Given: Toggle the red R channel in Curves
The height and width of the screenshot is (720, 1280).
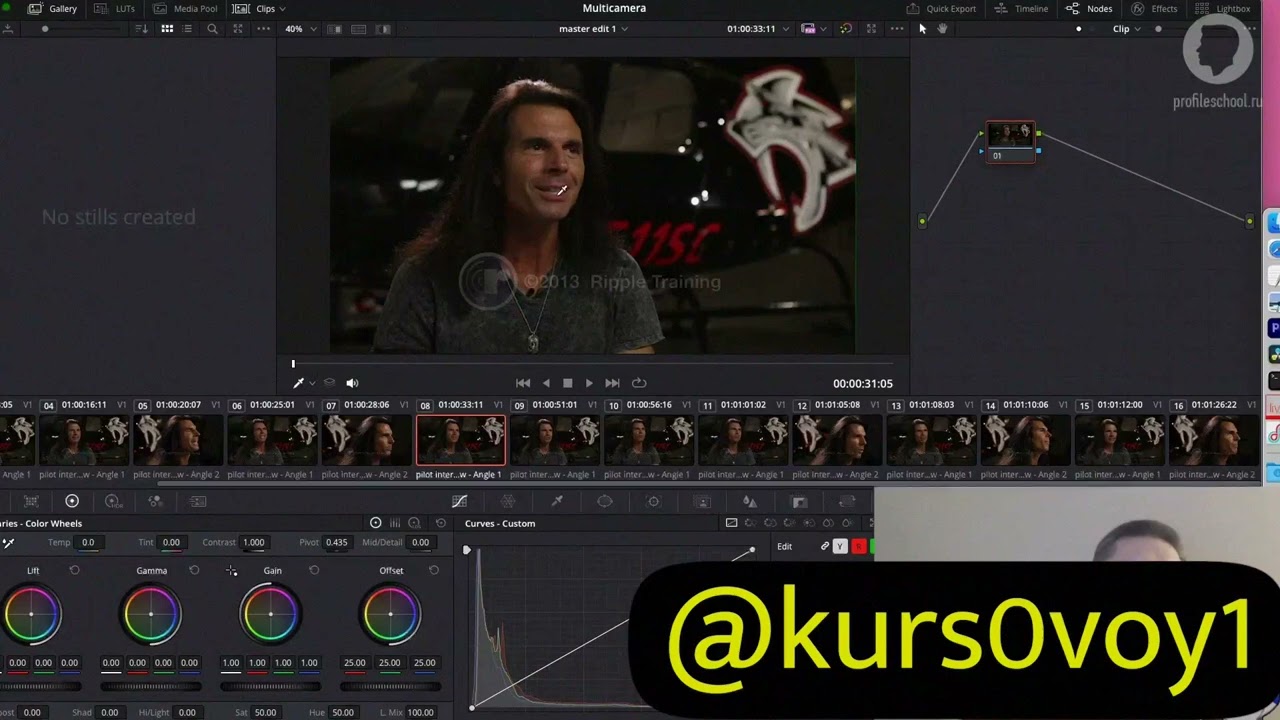Looking at the screenshot, I should pos(858,546).
